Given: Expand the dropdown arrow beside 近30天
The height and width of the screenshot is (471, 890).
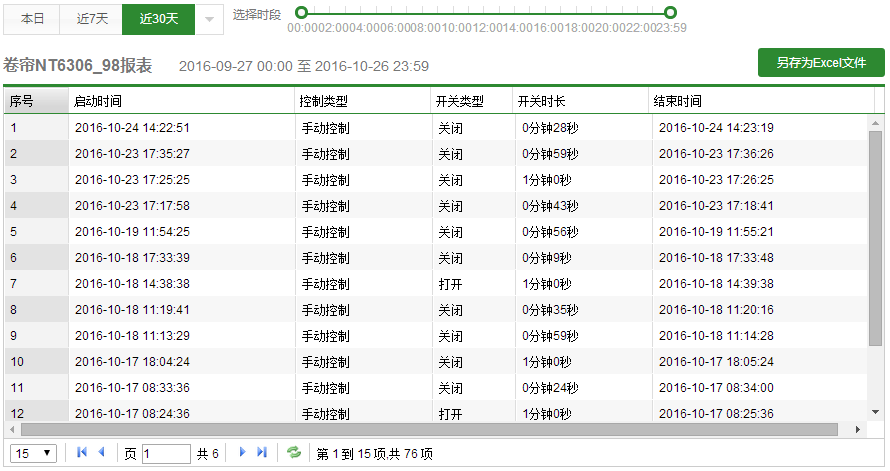Looking at the screenshot, I should pos(209,18).
